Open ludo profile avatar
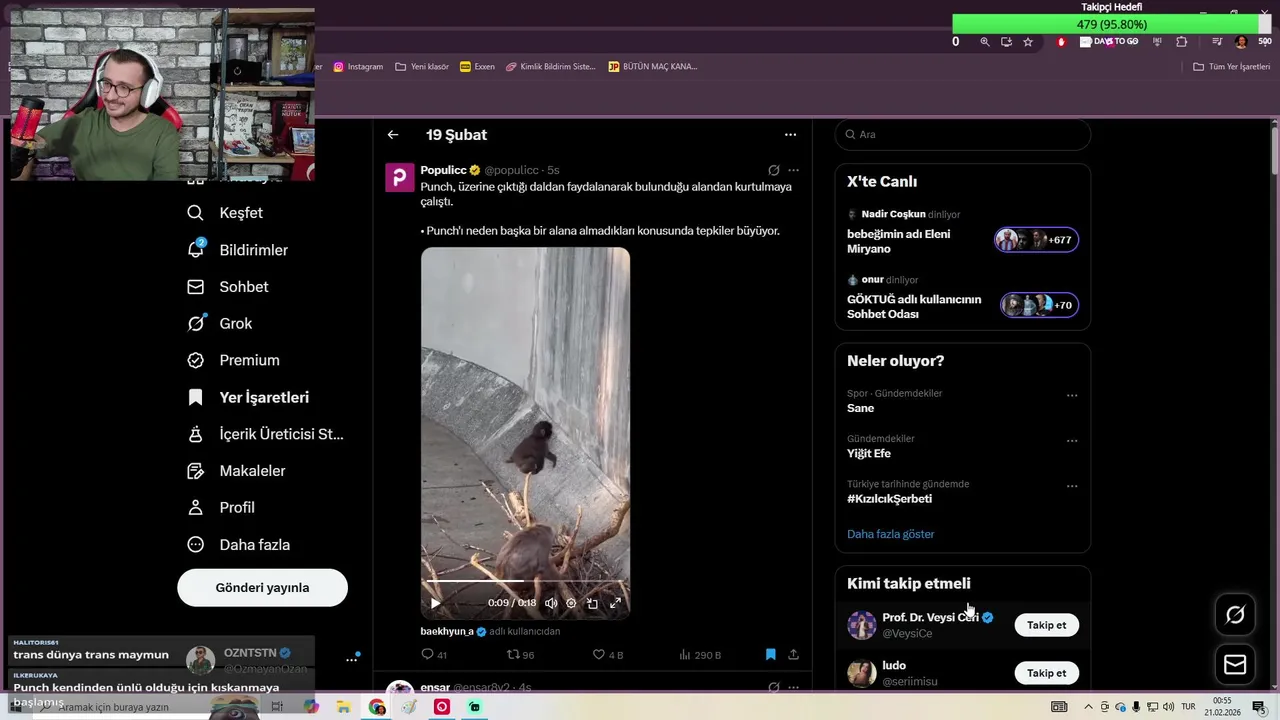The image size is (1280, 720). [862, 673]
